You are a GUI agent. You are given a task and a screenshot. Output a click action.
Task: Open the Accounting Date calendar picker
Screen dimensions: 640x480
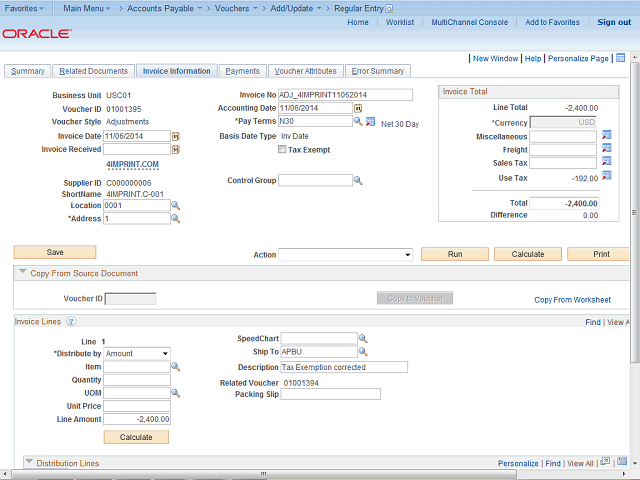point(358,108)
